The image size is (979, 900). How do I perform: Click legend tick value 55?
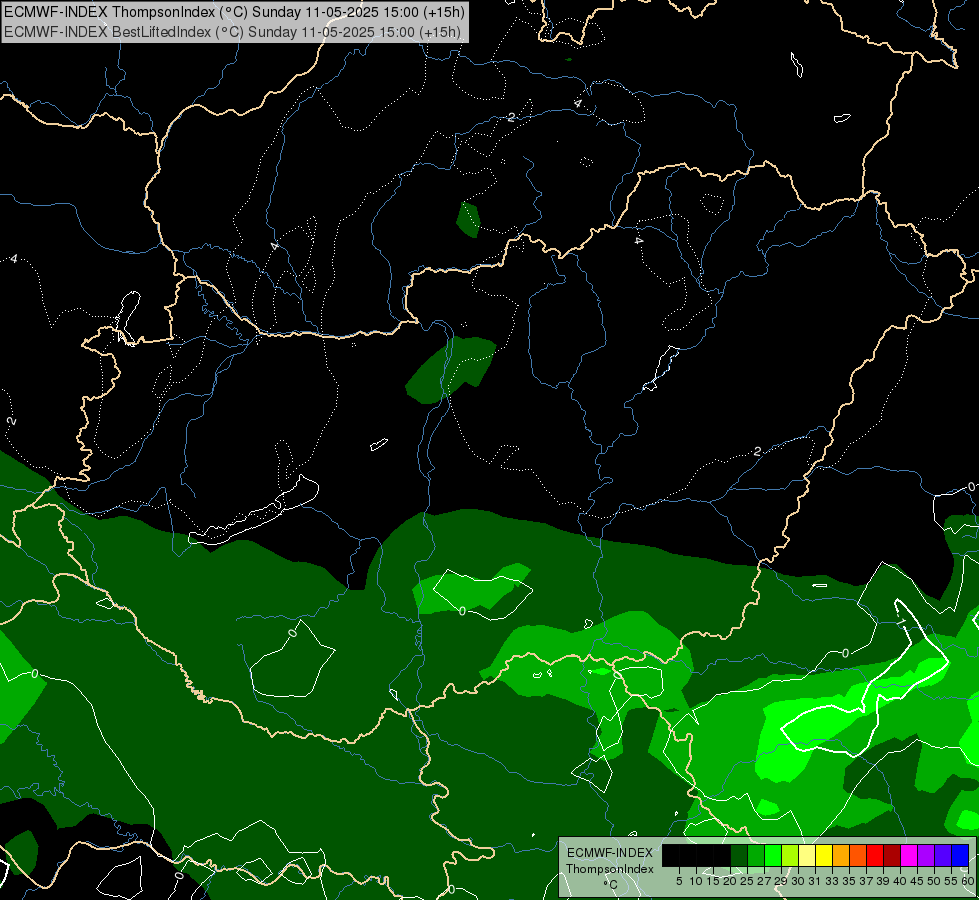point(951,881)
